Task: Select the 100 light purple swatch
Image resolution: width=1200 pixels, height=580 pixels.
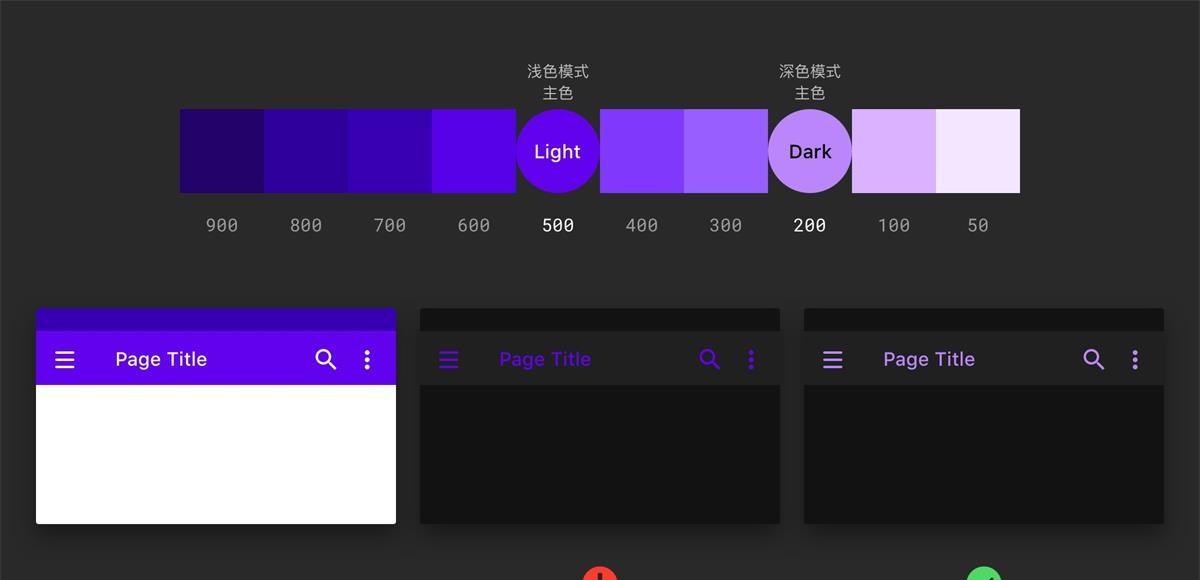Action: click(x=894, y=151)
